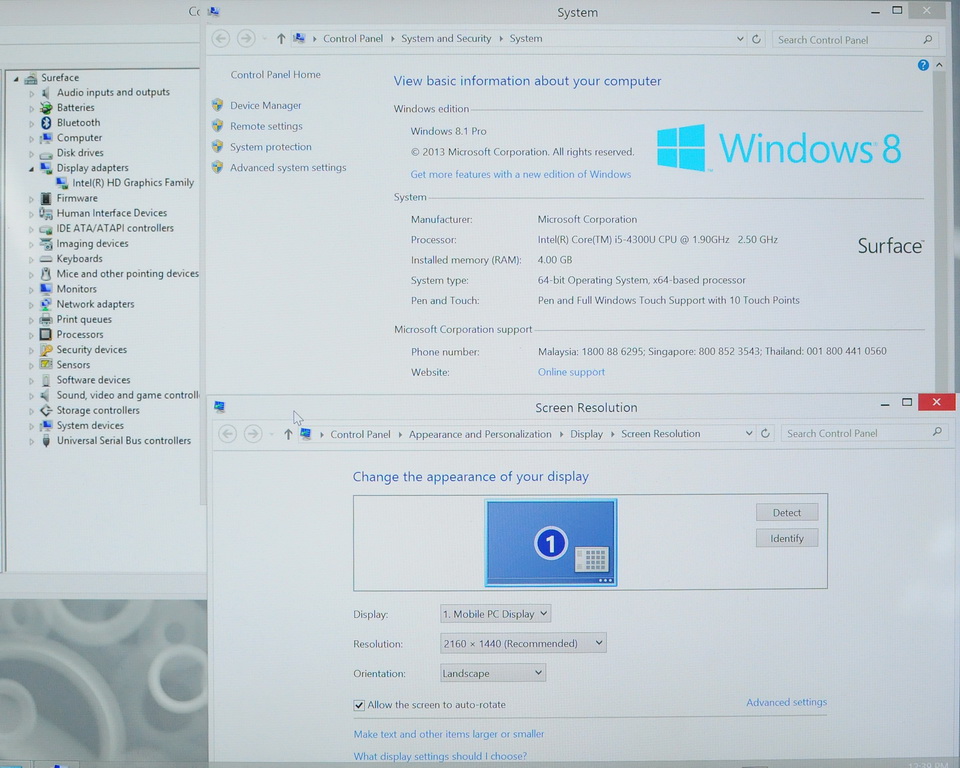Click the Firmware category icon
The width and height of the screenshot is (960, 768).
coord(45,198)
